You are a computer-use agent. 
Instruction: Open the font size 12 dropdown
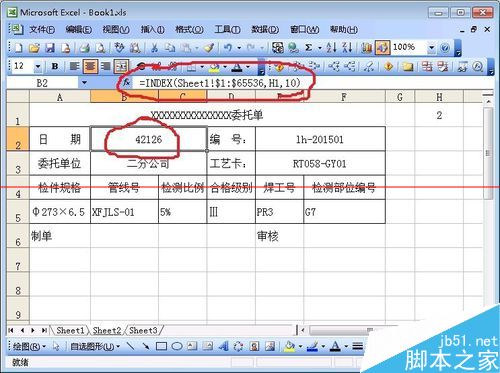tap(38, 67)
